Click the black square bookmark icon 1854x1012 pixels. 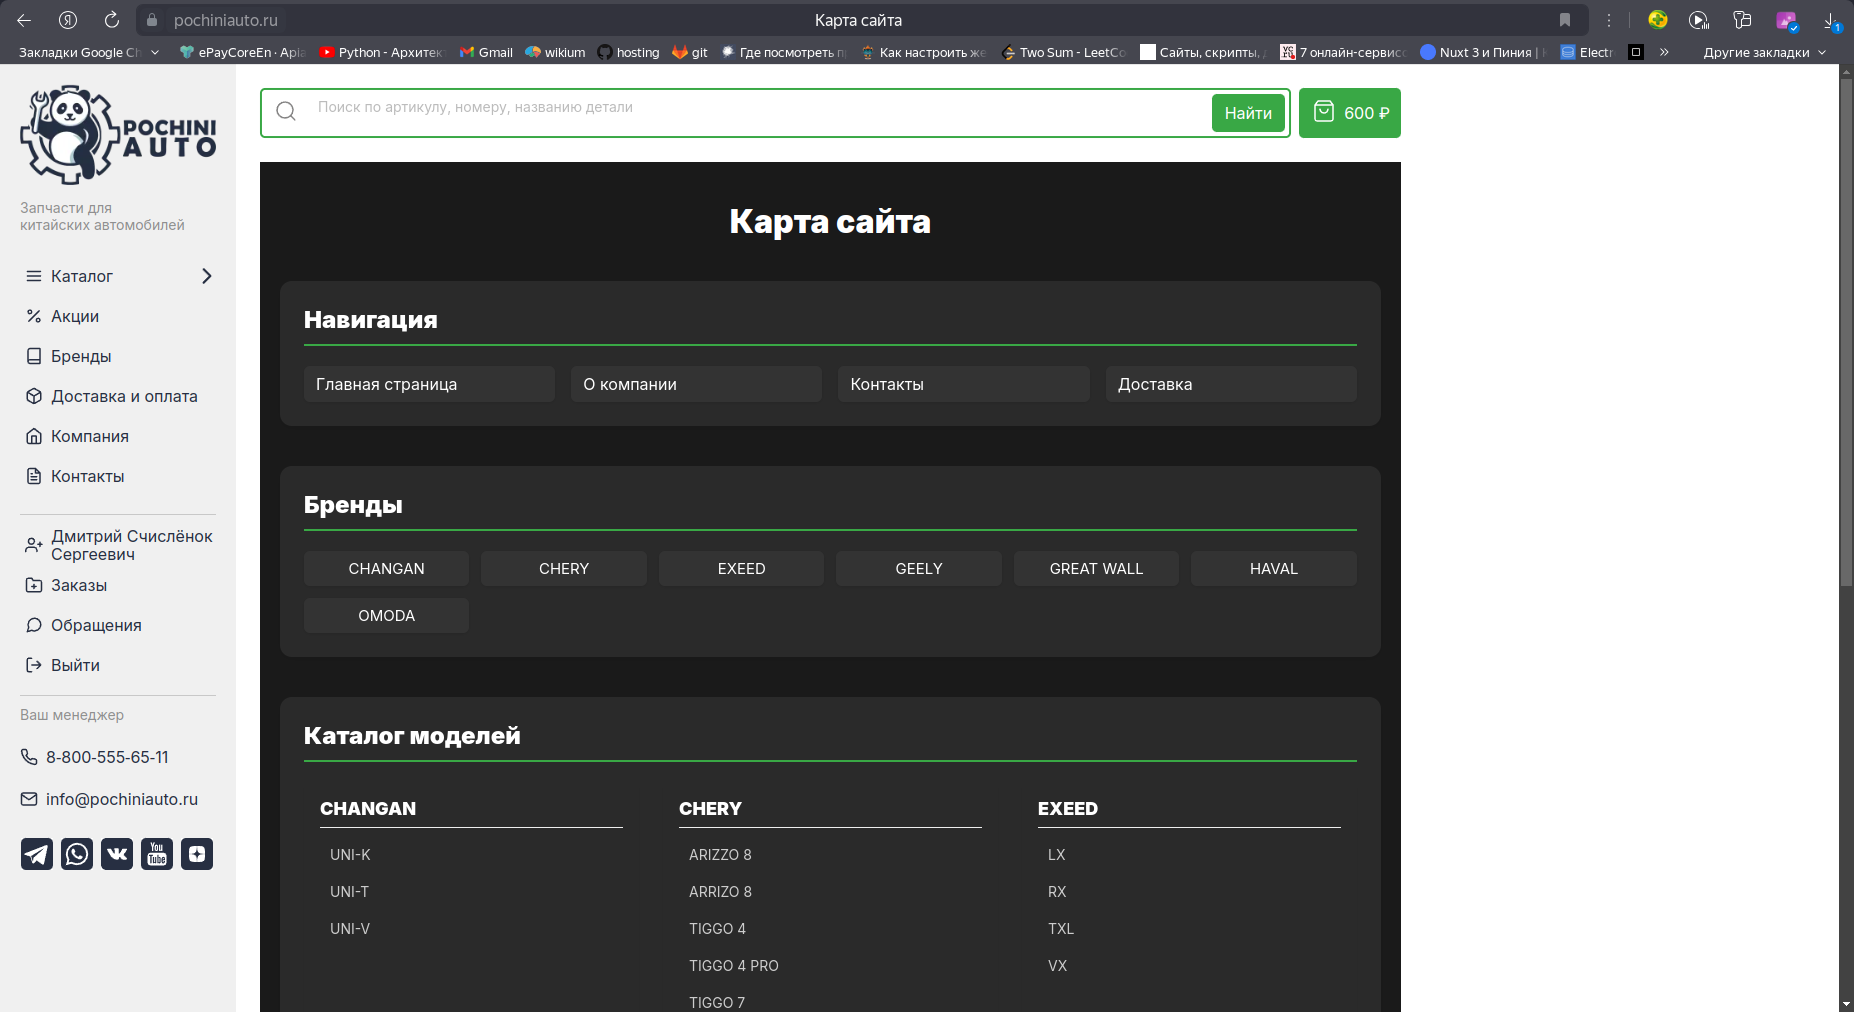(x=1636, y=52)
